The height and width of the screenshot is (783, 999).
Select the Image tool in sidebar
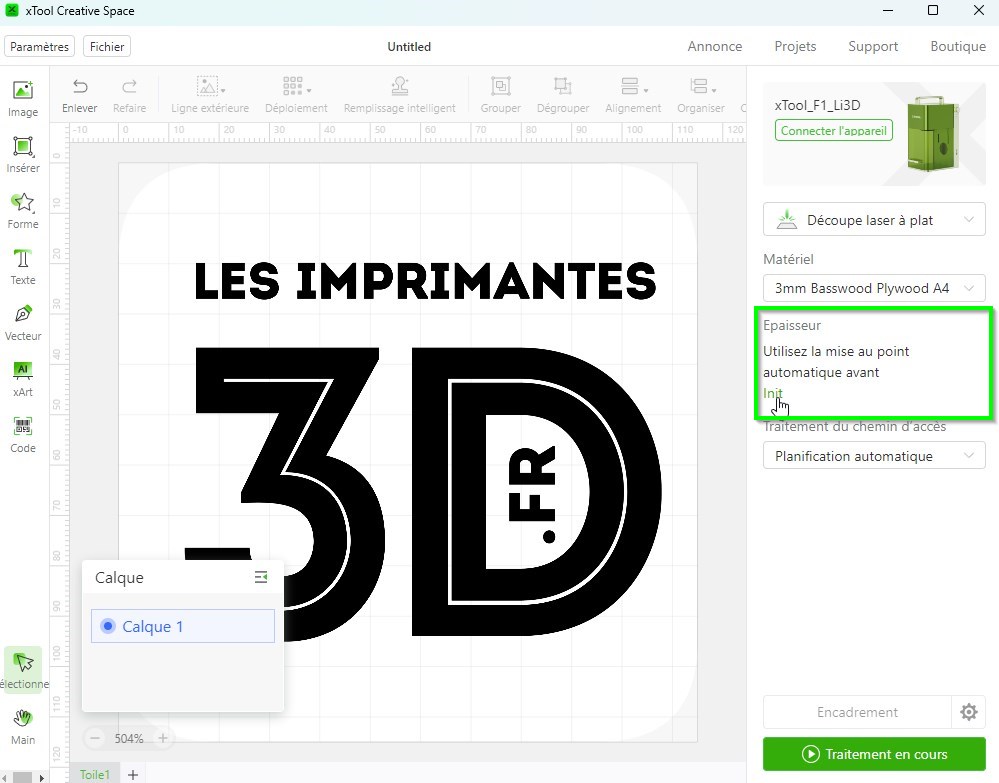click(x=23, y=99)
